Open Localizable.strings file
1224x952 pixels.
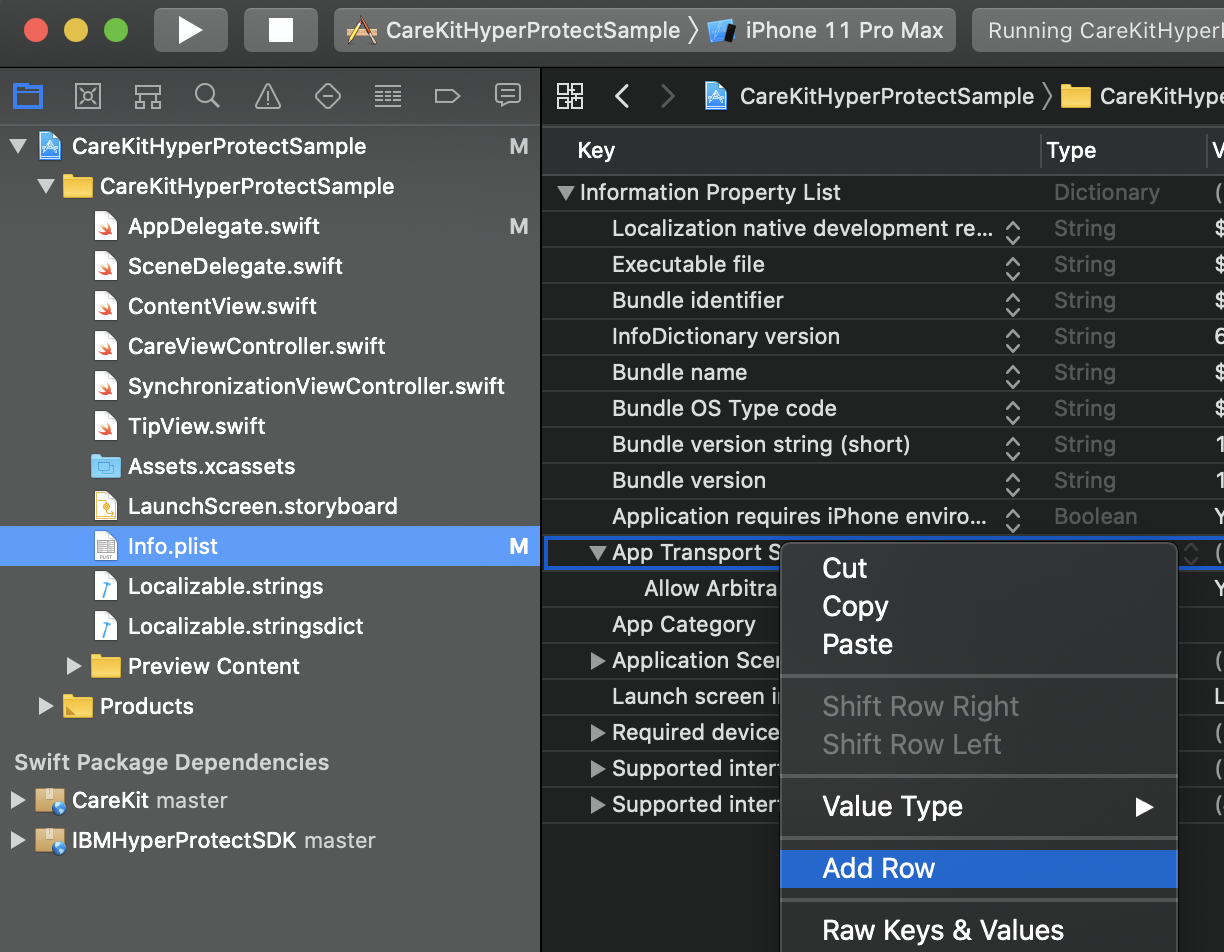pyautogui.click(x=225, y=586)
